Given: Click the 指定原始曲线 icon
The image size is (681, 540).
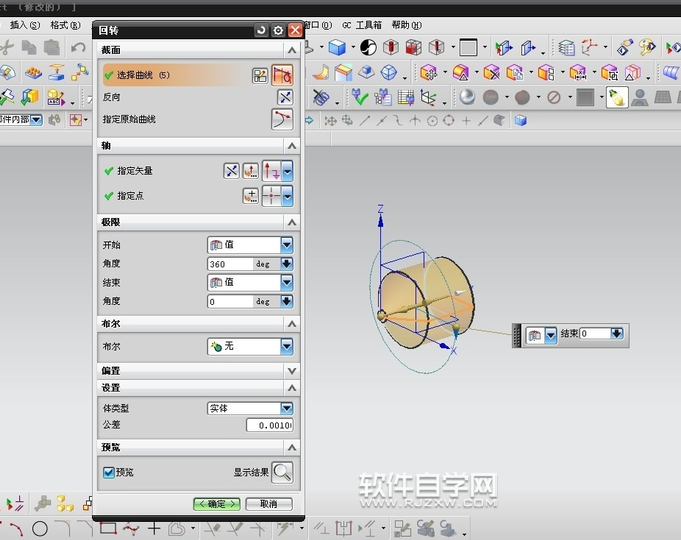Looking at the screenshot, I should point(283,119).
